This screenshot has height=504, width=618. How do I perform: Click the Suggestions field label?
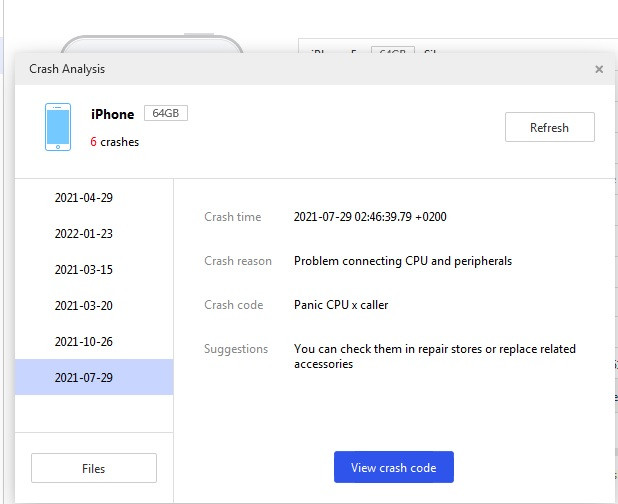coord(236,349)
